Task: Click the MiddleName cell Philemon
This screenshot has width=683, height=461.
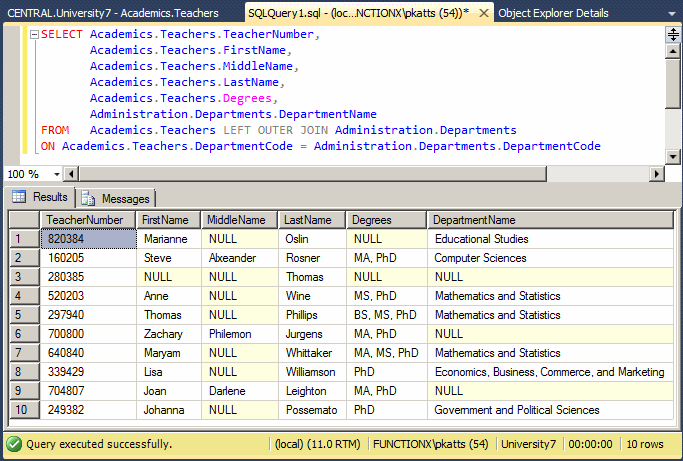Action: pos(240,334)
